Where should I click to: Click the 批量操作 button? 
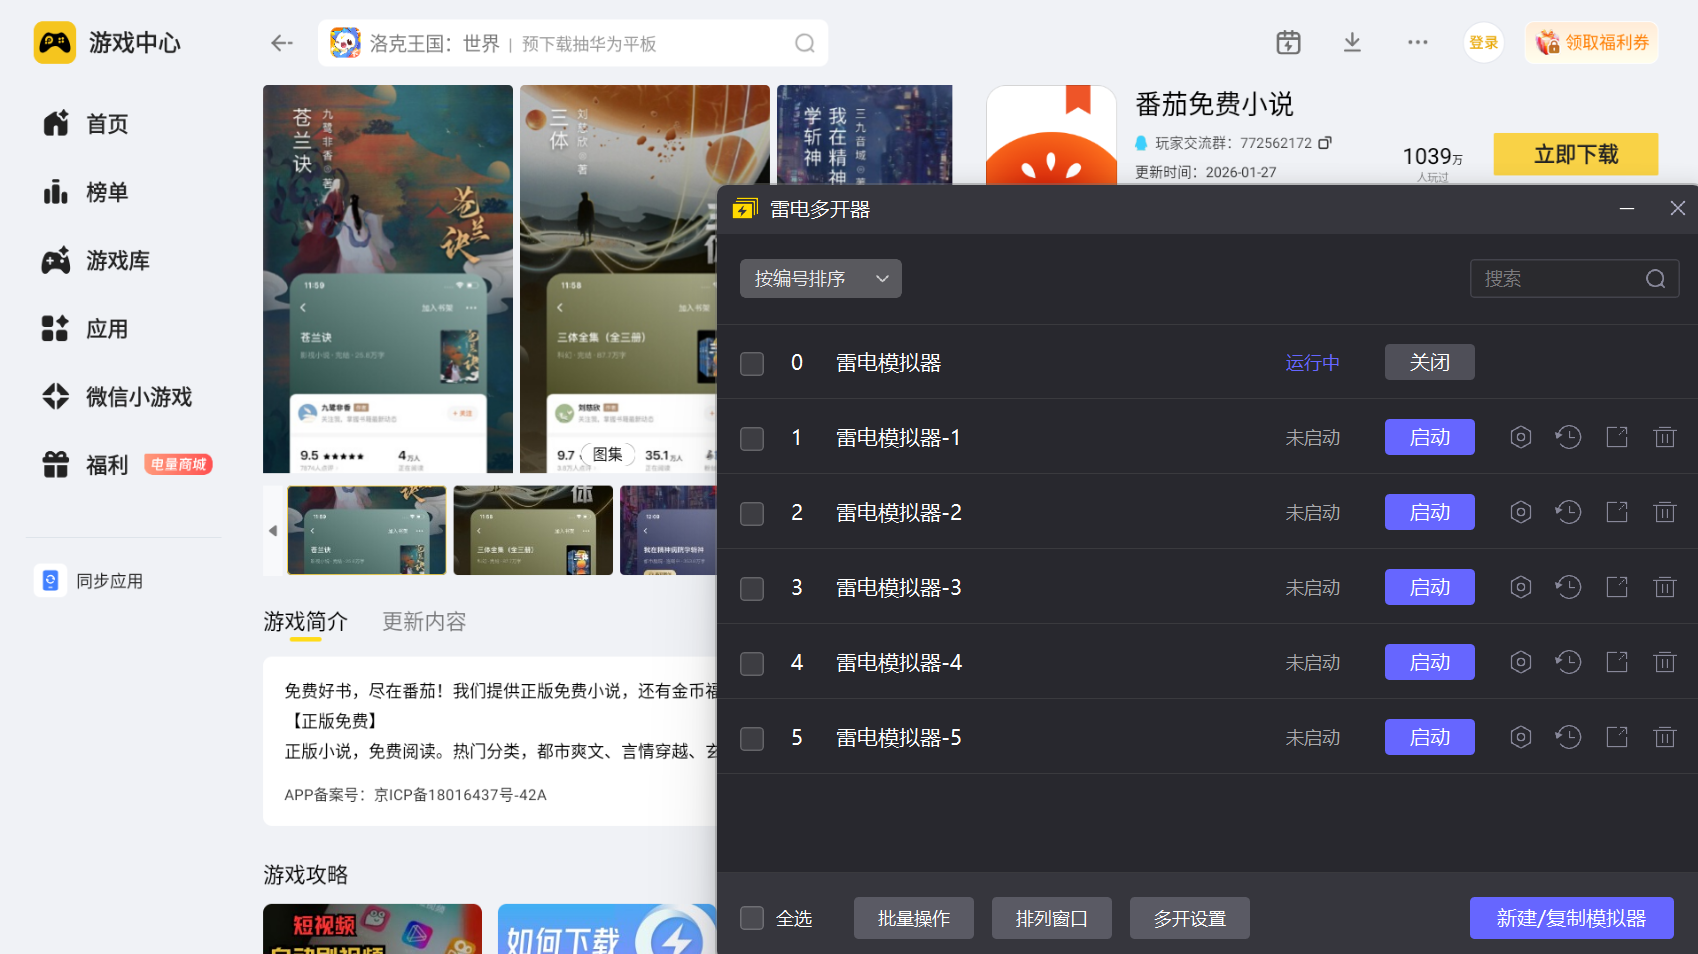click(x=914, y=918)
